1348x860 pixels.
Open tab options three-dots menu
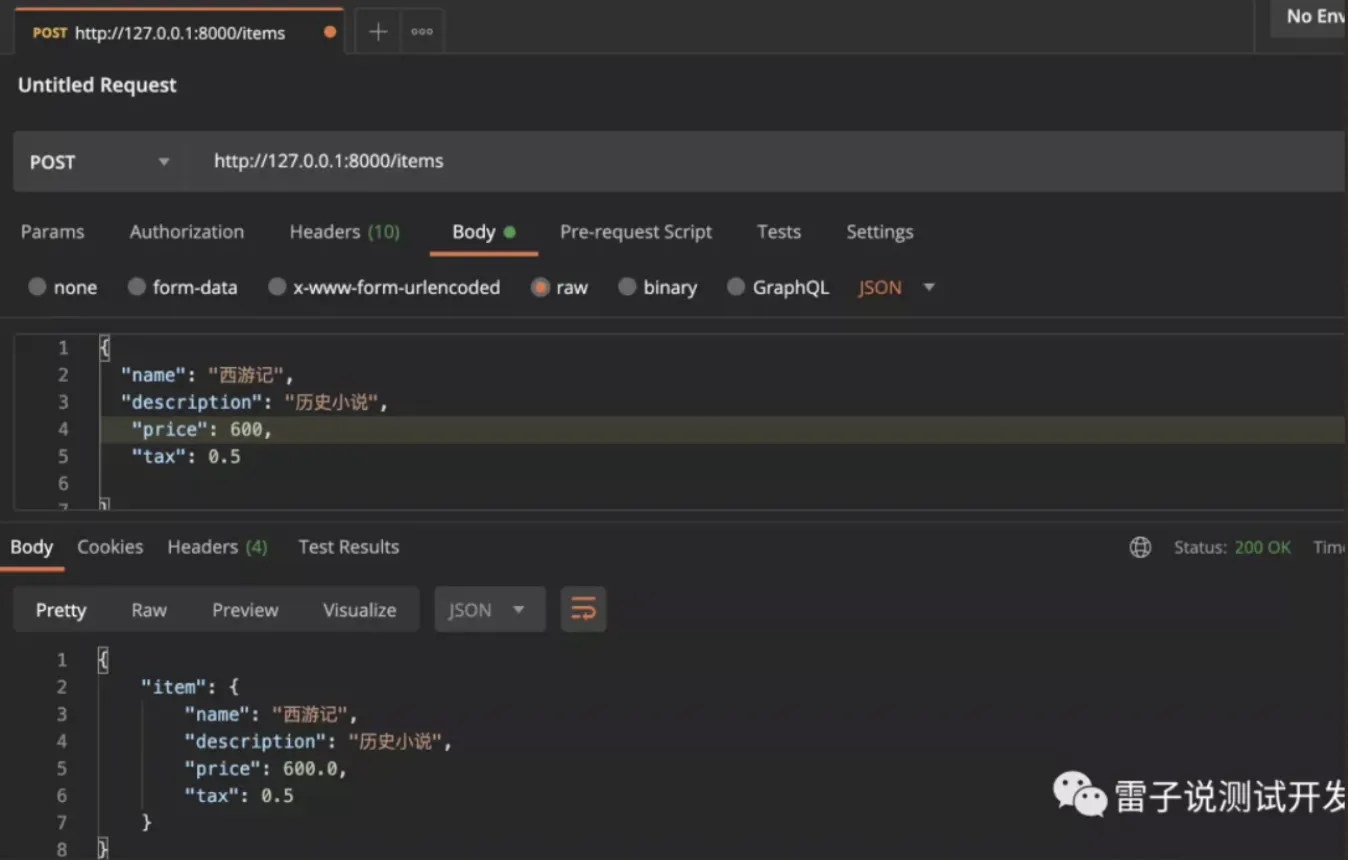(x=422, y=32)
